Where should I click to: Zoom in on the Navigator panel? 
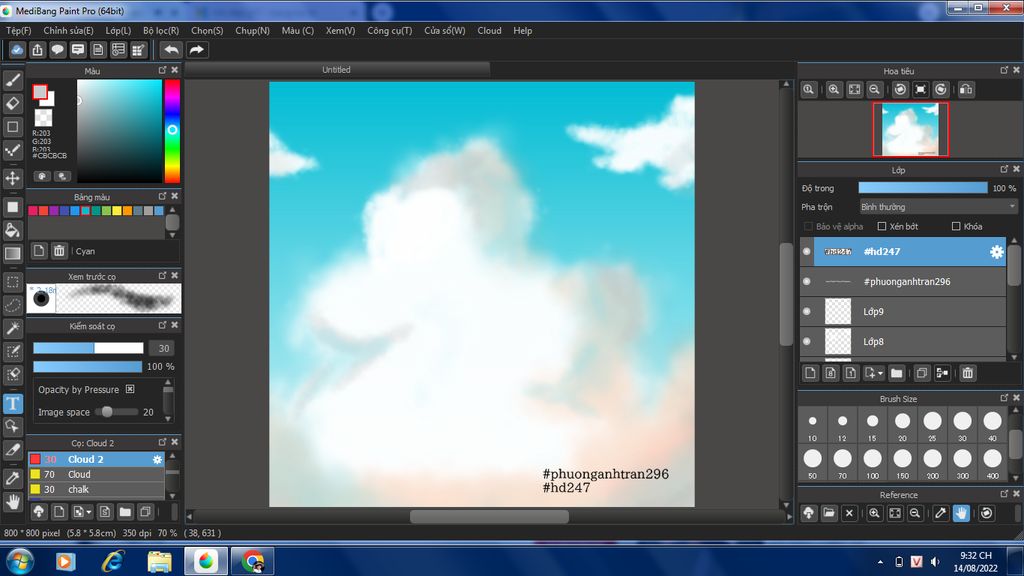[834, 89]
